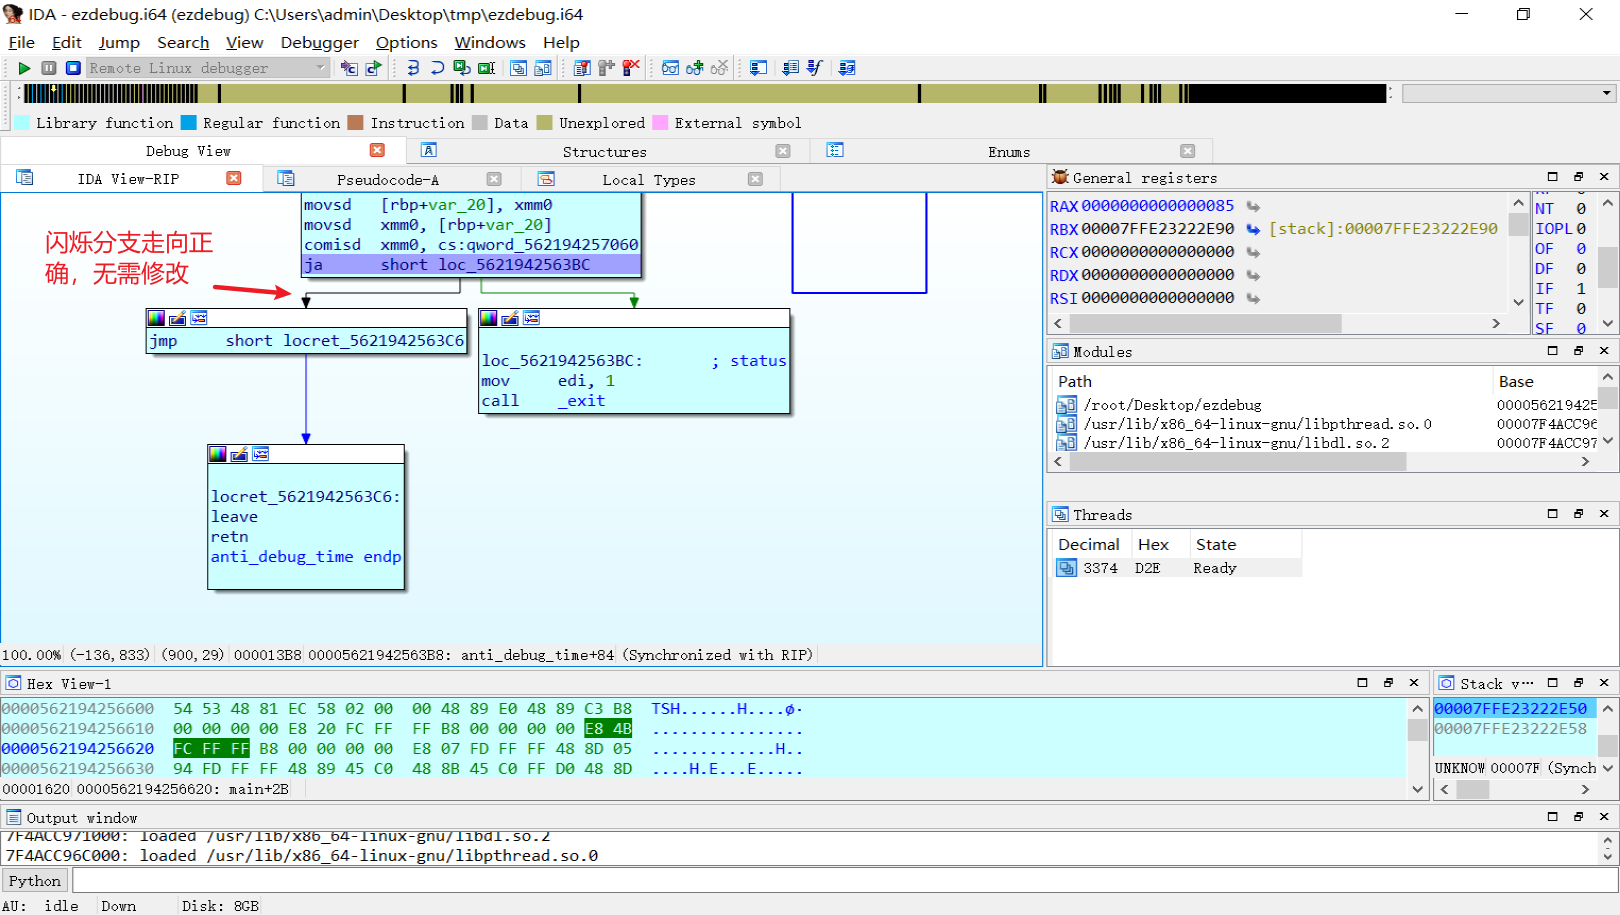Select the RCX register value
Viewport: 1620px width, 915px height.
pyautogui.click(x=1158, y=252)
